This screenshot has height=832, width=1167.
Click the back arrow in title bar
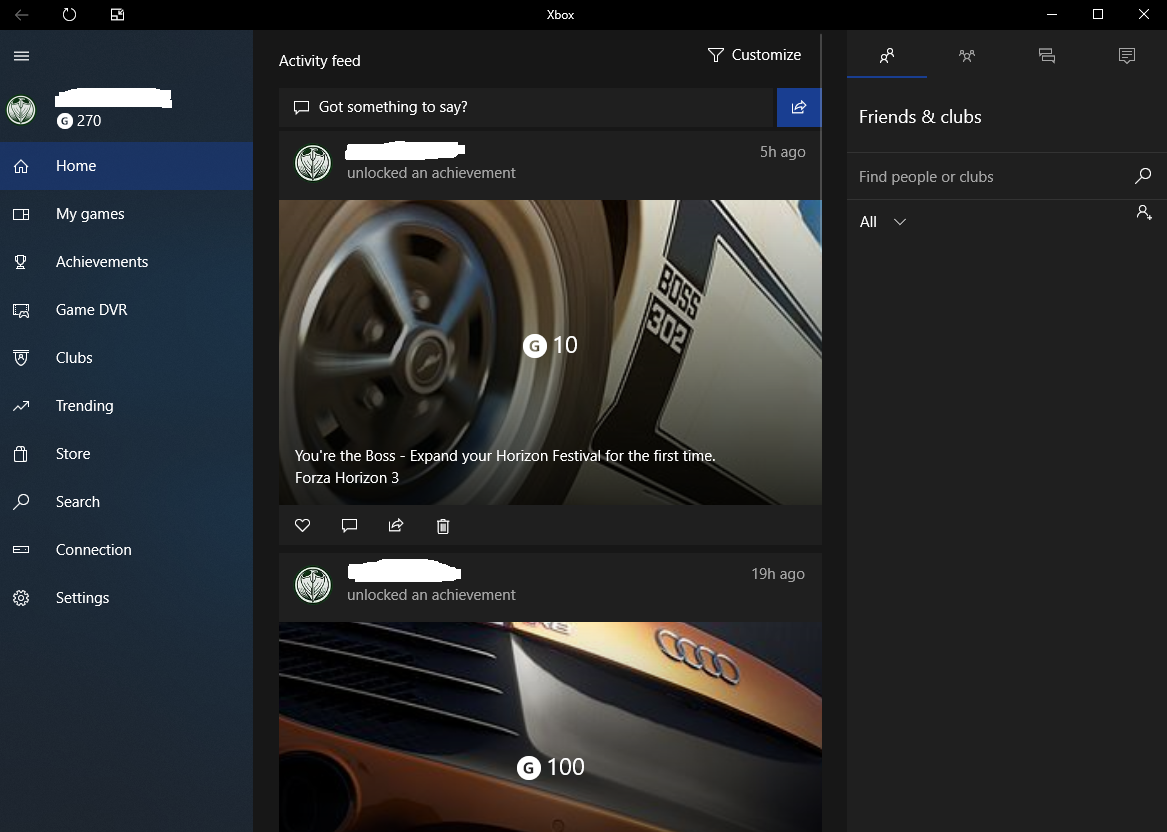coord(22,14)
